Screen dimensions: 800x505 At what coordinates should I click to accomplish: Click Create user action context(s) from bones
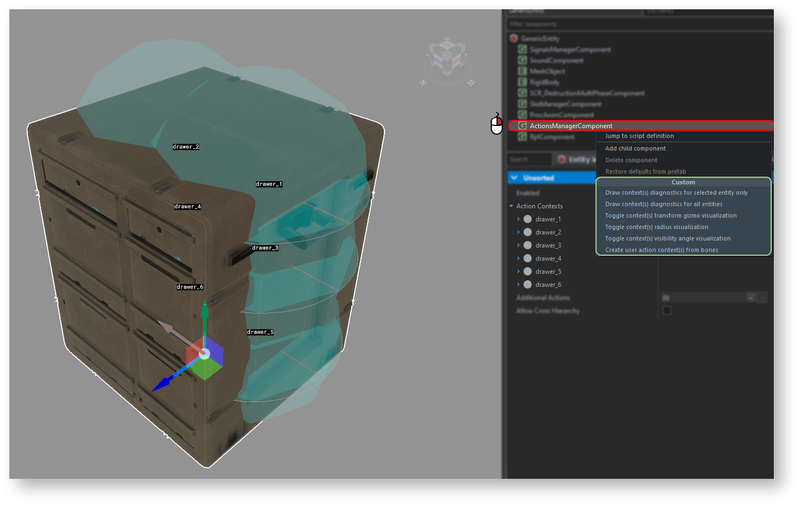pyautogui.click(x=661, y=249)
